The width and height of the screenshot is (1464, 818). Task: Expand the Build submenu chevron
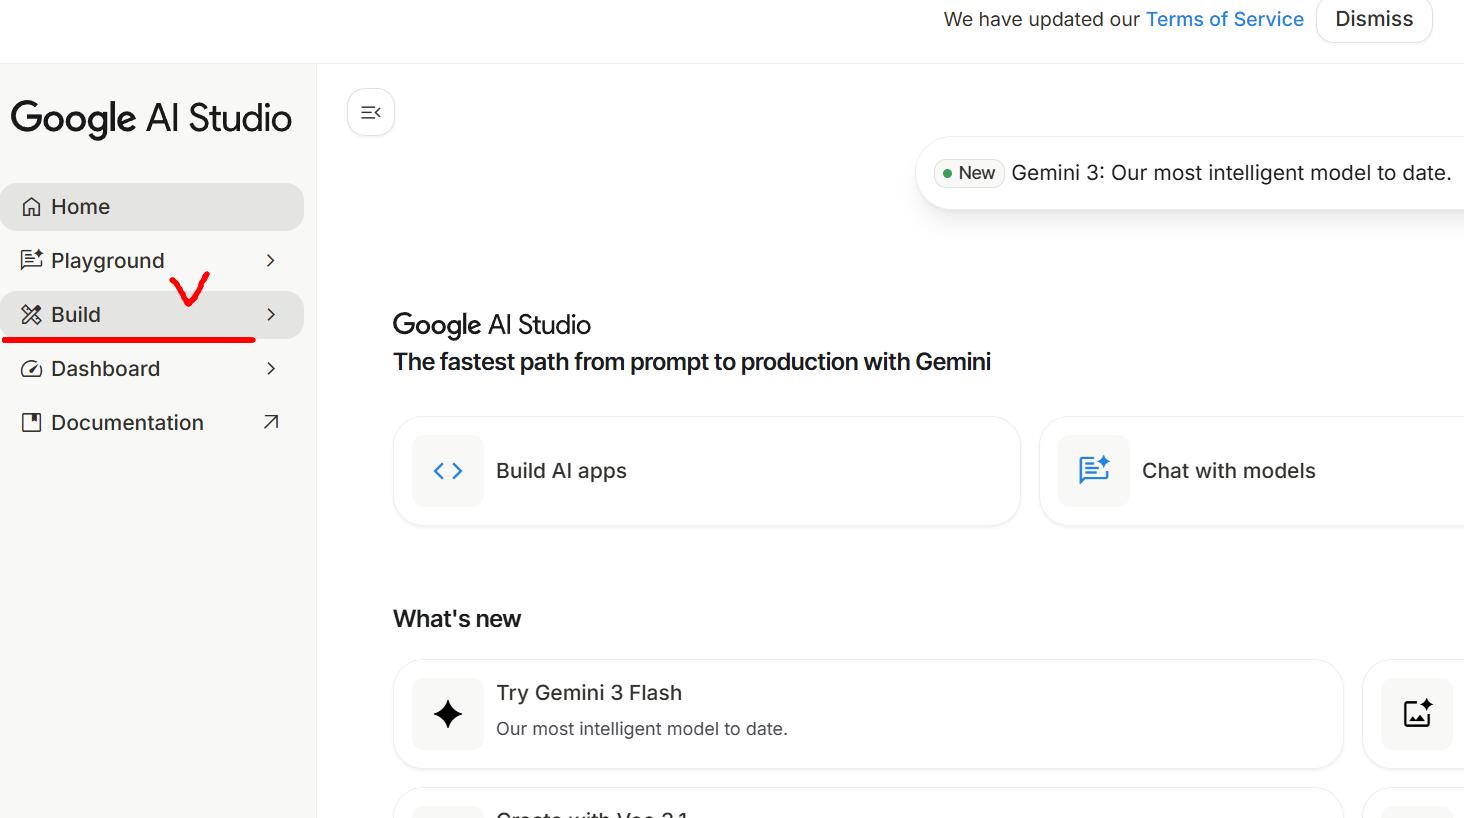click(270, 315)
